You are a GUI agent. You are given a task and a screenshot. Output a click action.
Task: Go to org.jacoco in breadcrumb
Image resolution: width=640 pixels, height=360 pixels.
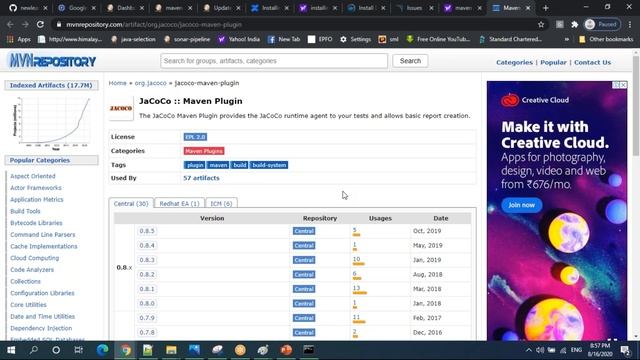[x=151, y=83]
